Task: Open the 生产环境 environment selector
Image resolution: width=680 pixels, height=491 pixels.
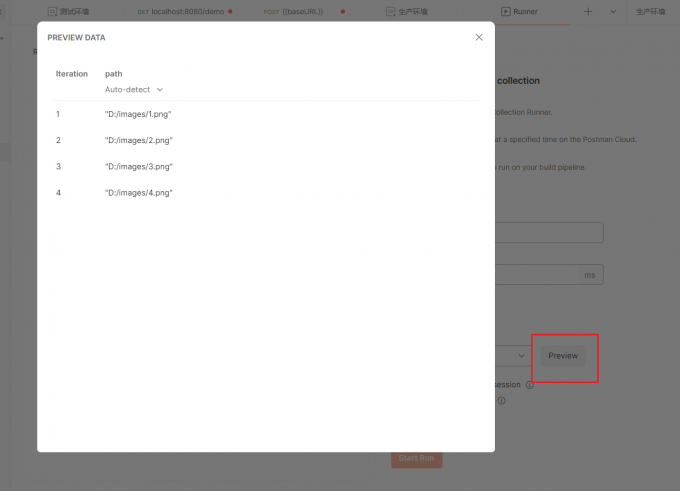Action: pos(651,12)
